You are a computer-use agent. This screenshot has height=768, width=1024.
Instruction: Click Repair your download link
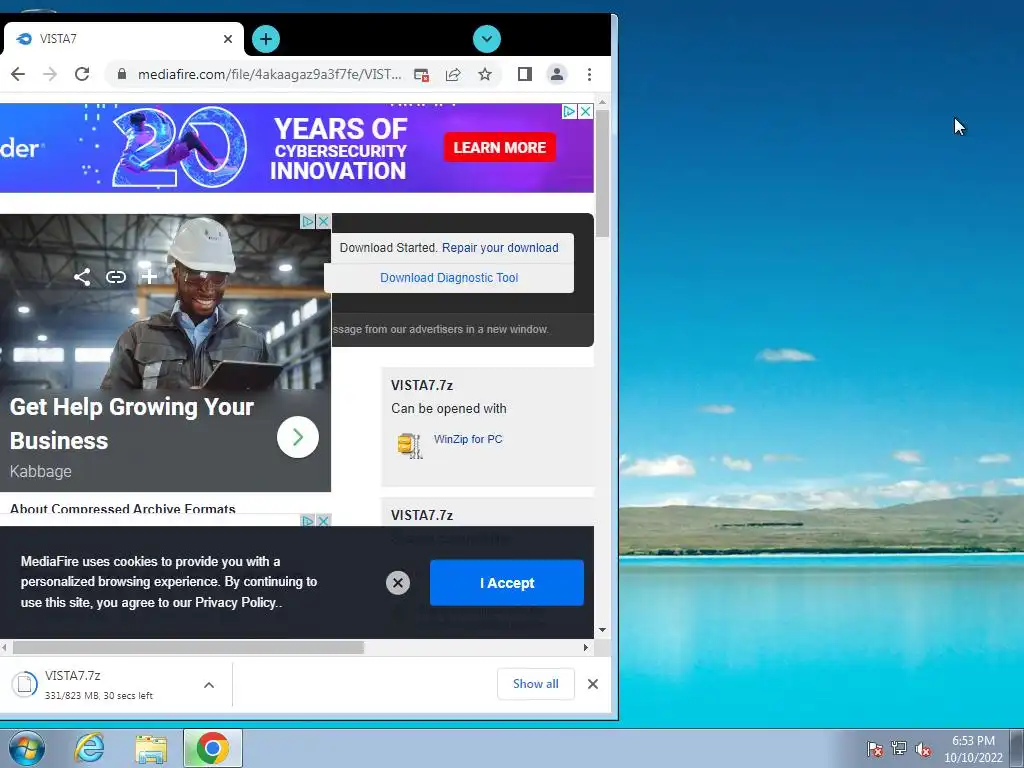point(500,248)
